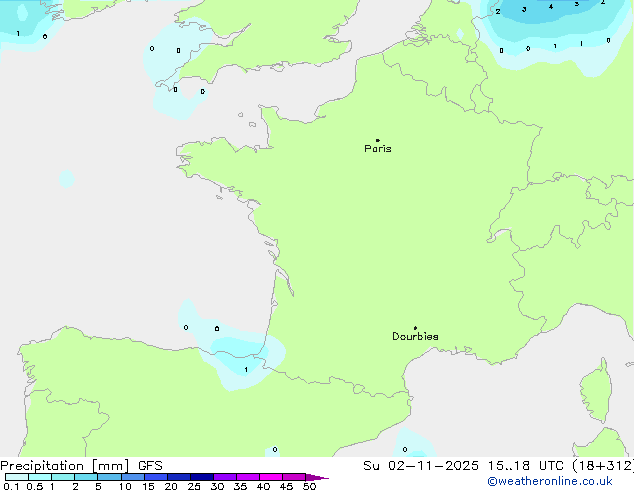Click the 15..18 UTC time range
The image size is (634, 490).
point(525,466)
